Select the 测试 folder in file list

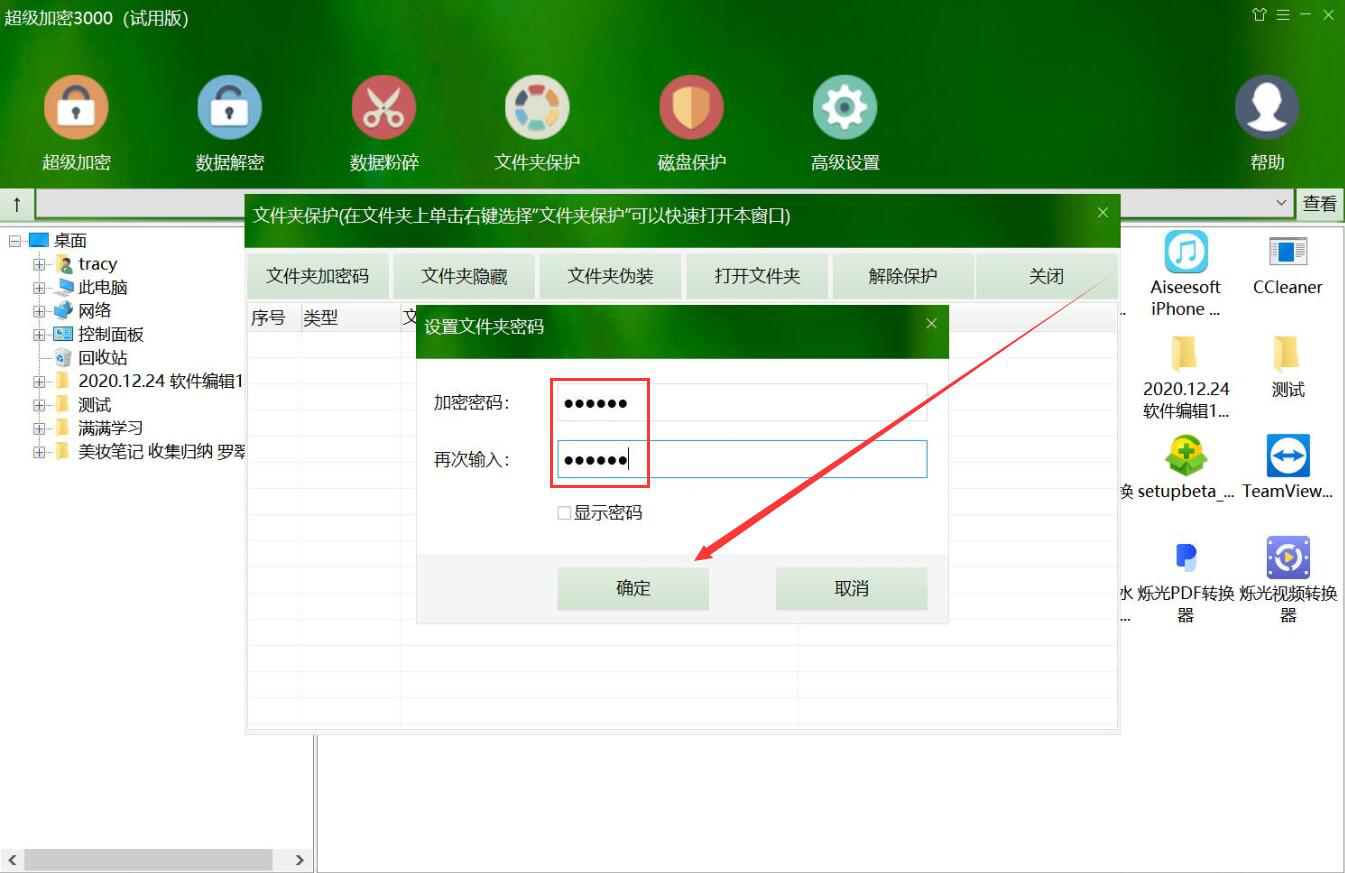pos(1288,366)
